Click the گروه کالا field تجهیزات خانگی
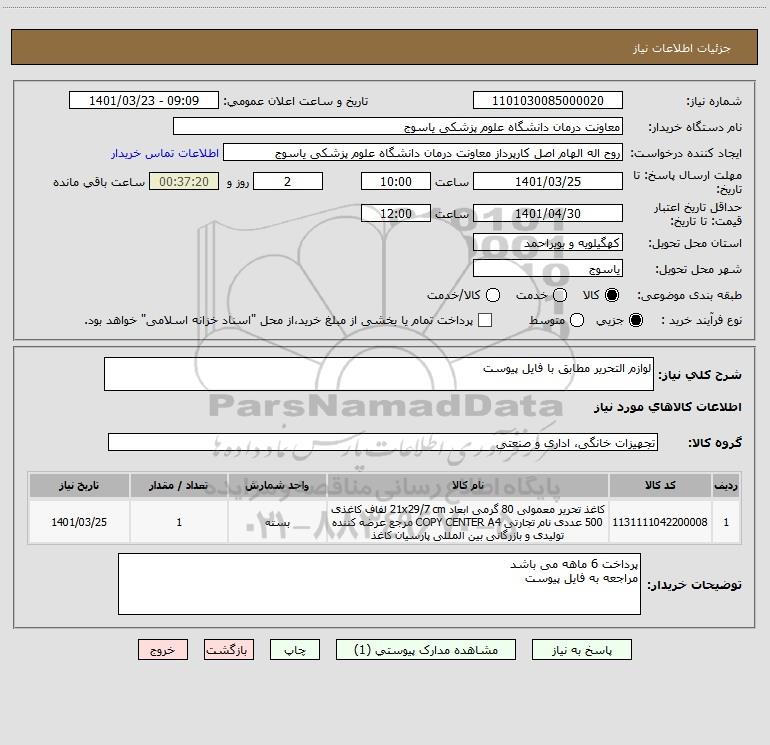The height and width of the screenshot is (745, 770). point(383,442)
